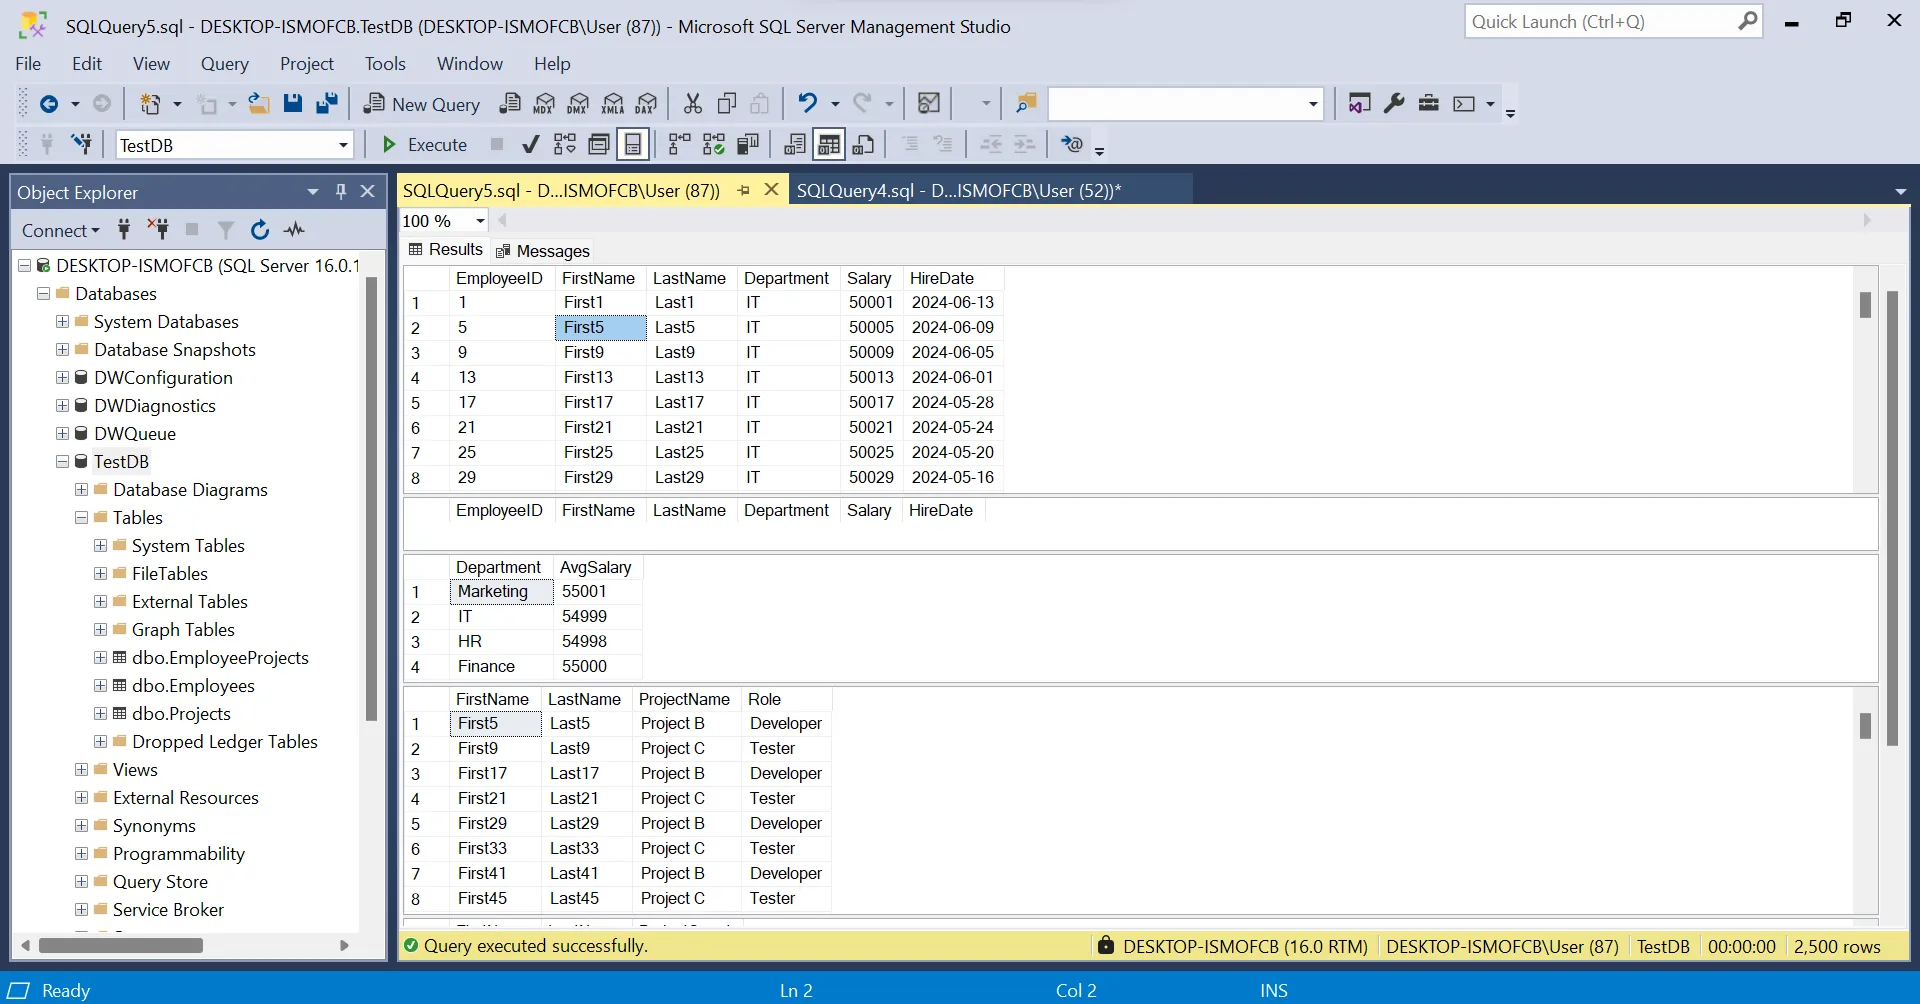Click the New Query button
The height and width of the screenshot is (1004, 1920).
421,104
